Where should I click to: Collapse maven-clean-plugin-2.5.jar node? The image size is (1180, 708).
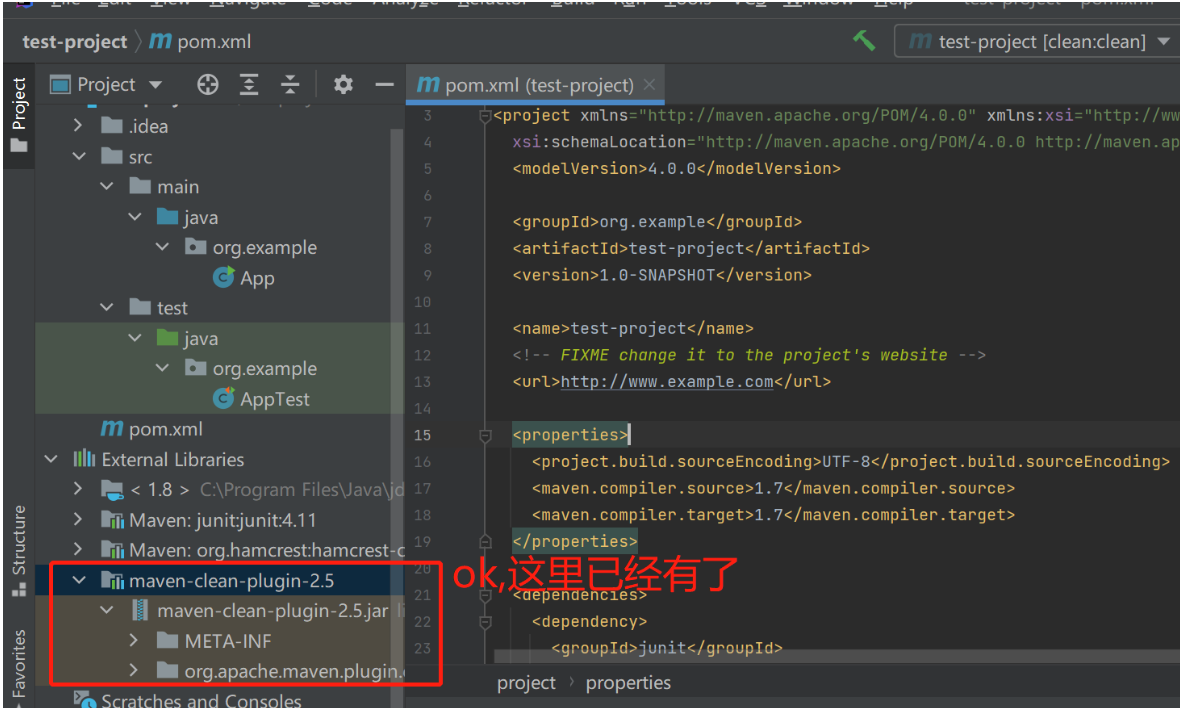106,610
